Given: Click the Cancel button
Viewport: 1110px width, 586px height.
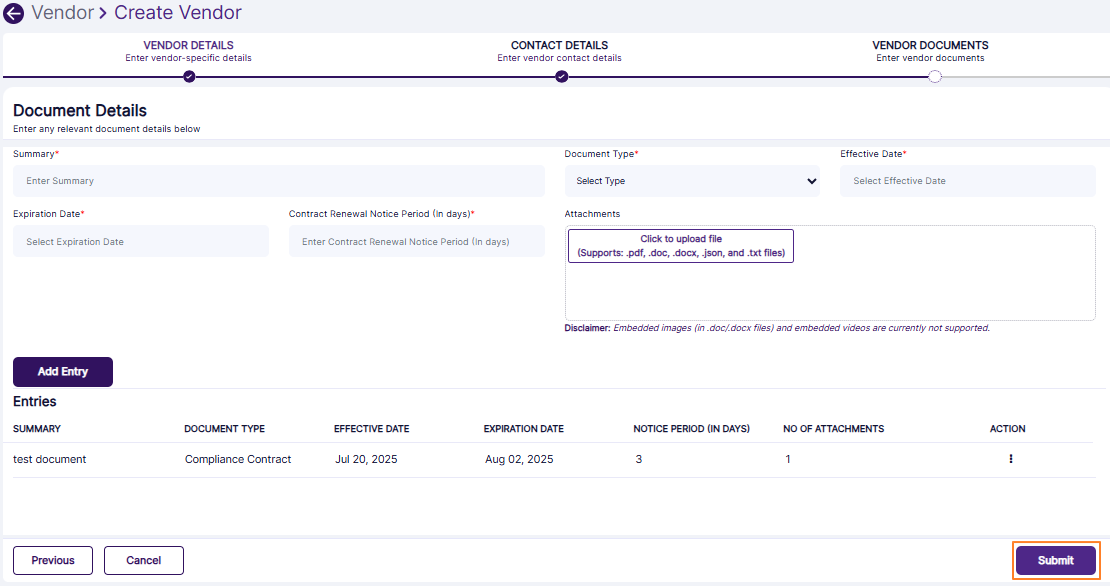Looking at the screenshot, I should pyautogui.click(x=143, y=560).
